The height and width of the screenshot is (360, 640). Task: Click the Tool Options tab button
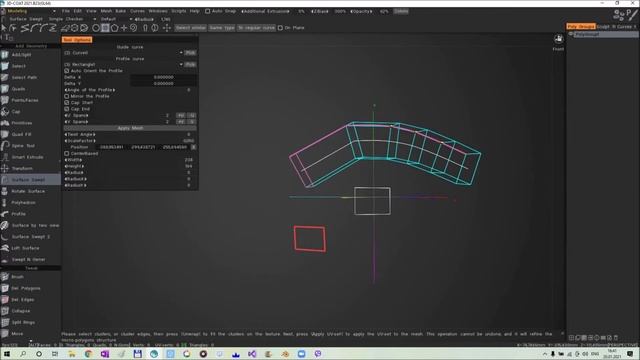[77, 40]
